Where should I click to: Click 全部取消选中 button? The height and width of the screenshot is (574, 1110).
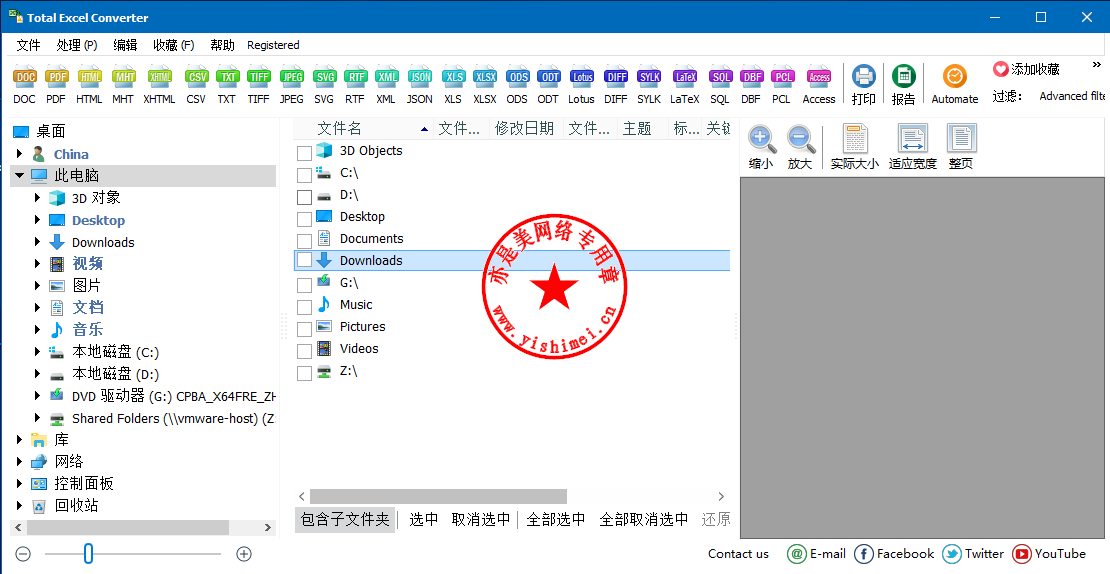point(643,520)
